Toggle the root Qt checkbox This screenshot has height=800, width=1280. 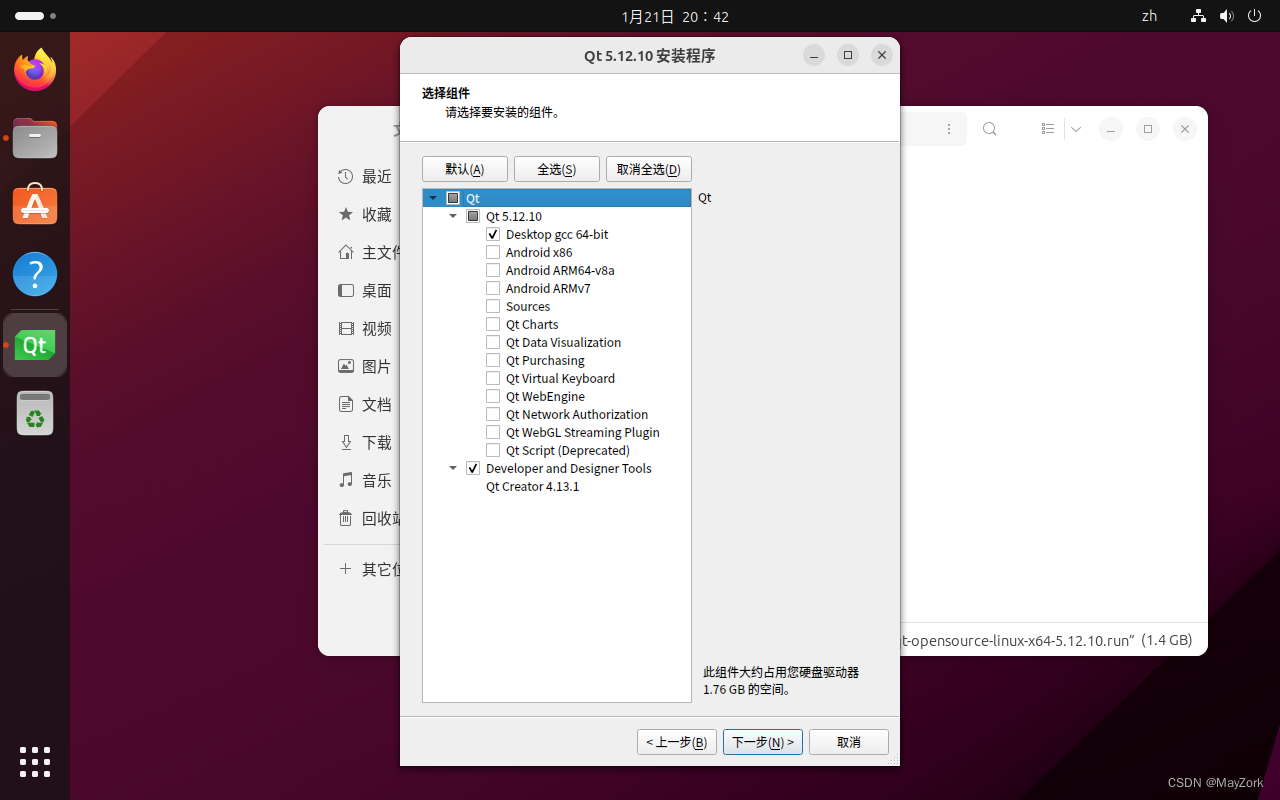(x=453, y=199)
